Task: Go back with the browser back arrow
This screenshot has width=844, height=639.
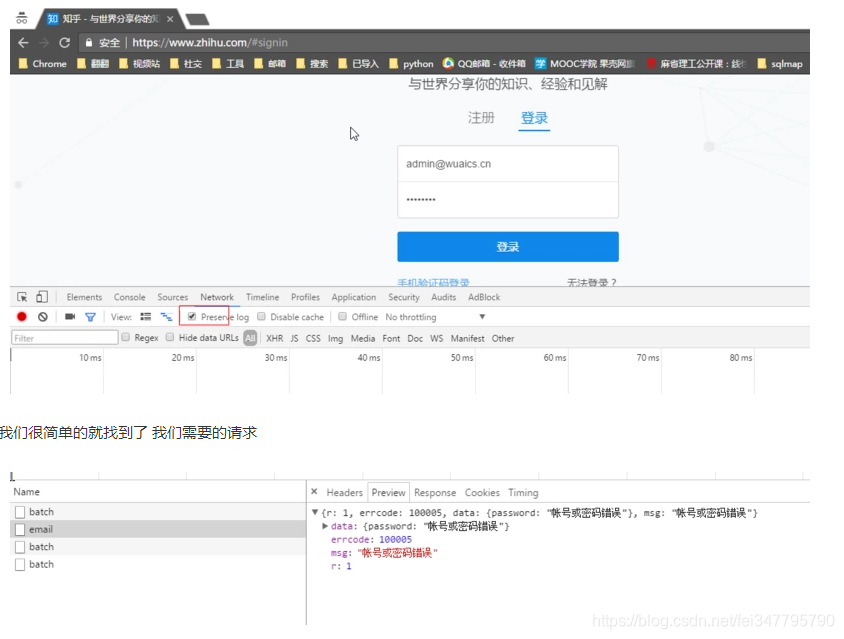Action: click(23, 43)
